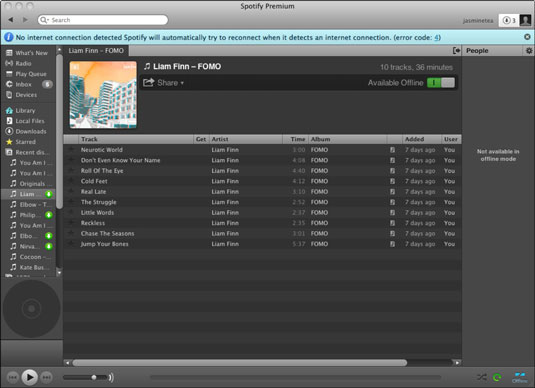Select the track The Struggle
The image size is (535, 388).
(99, 202)
